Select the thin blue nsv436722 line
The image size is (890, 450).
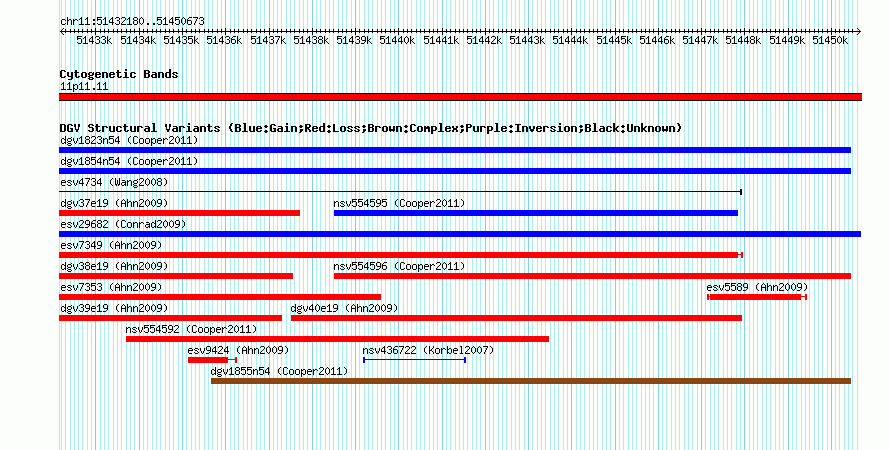[x=414, y=360]
